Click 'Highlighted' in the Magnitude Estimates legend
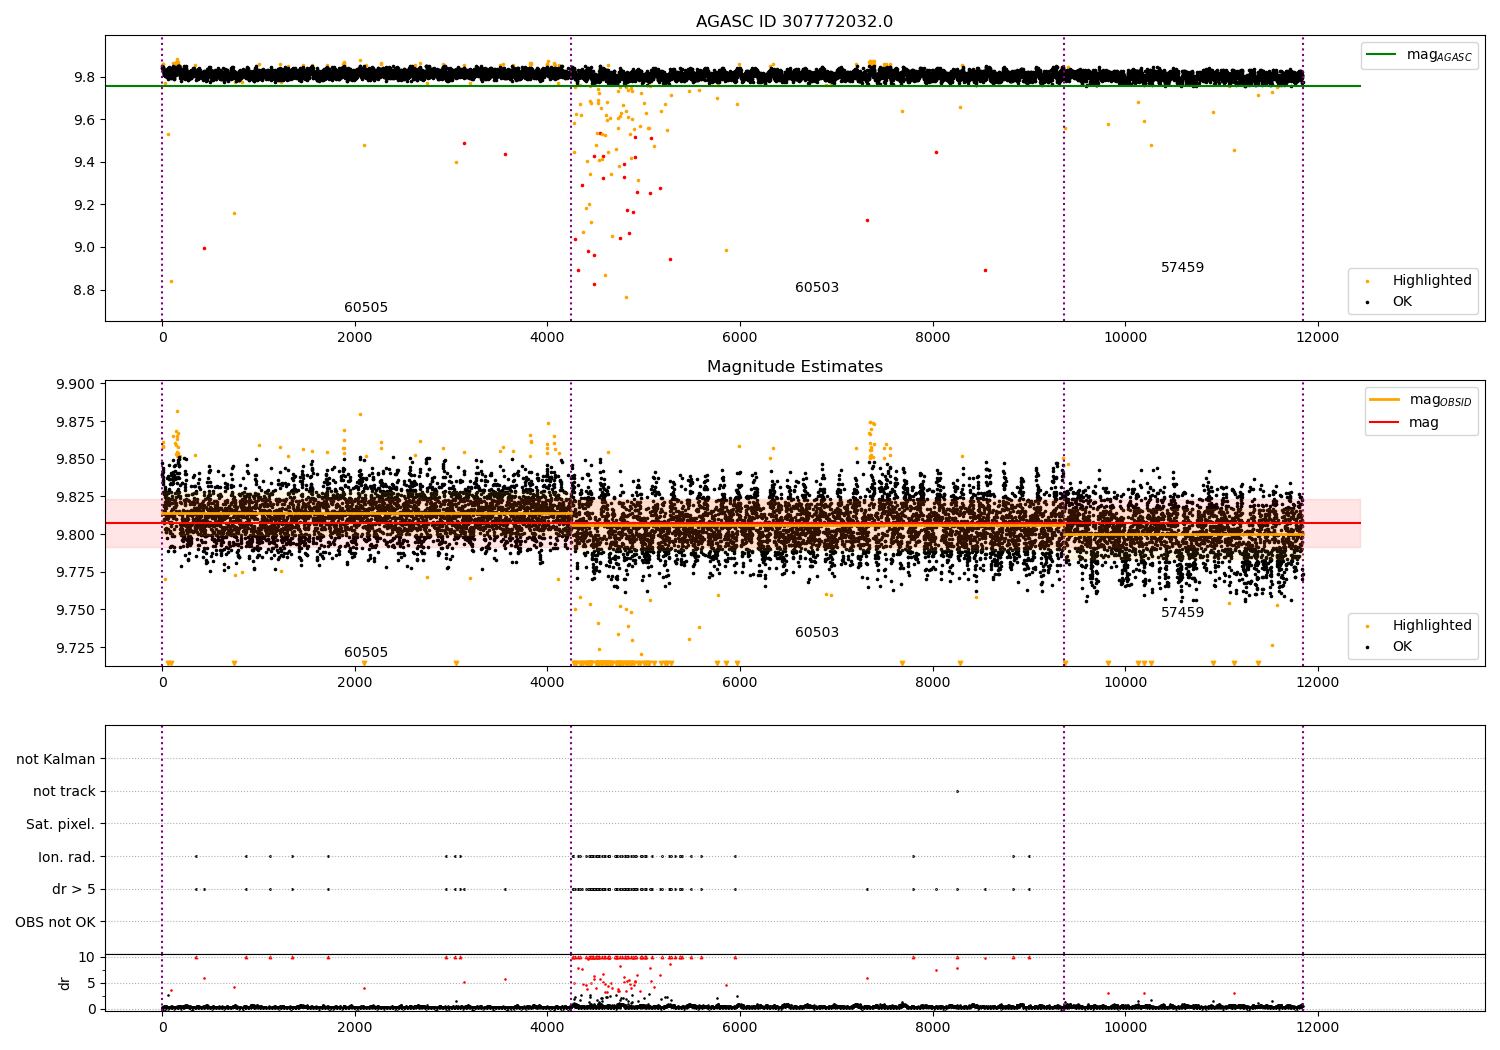 (1432, 626)
